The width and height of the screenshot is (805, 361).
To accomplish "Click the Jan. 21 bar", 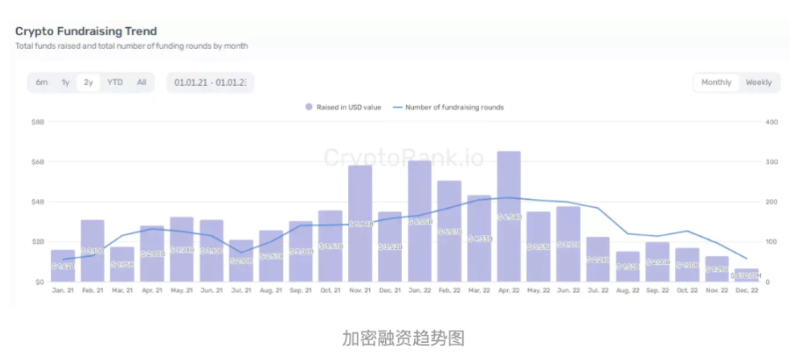I will (x=63, y=265).
